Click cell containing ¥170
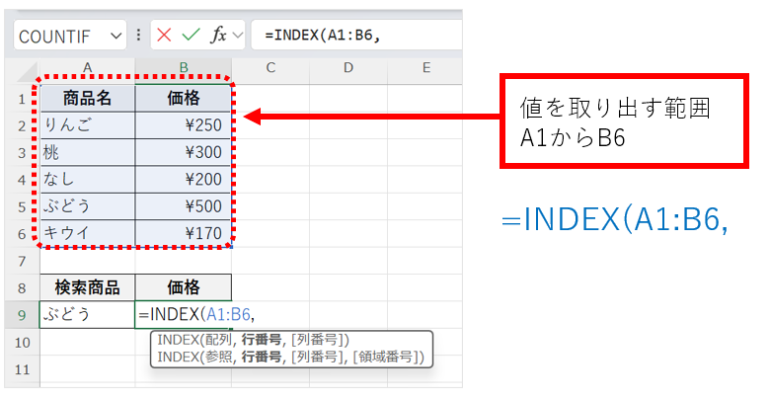 (x=183, y=234)
